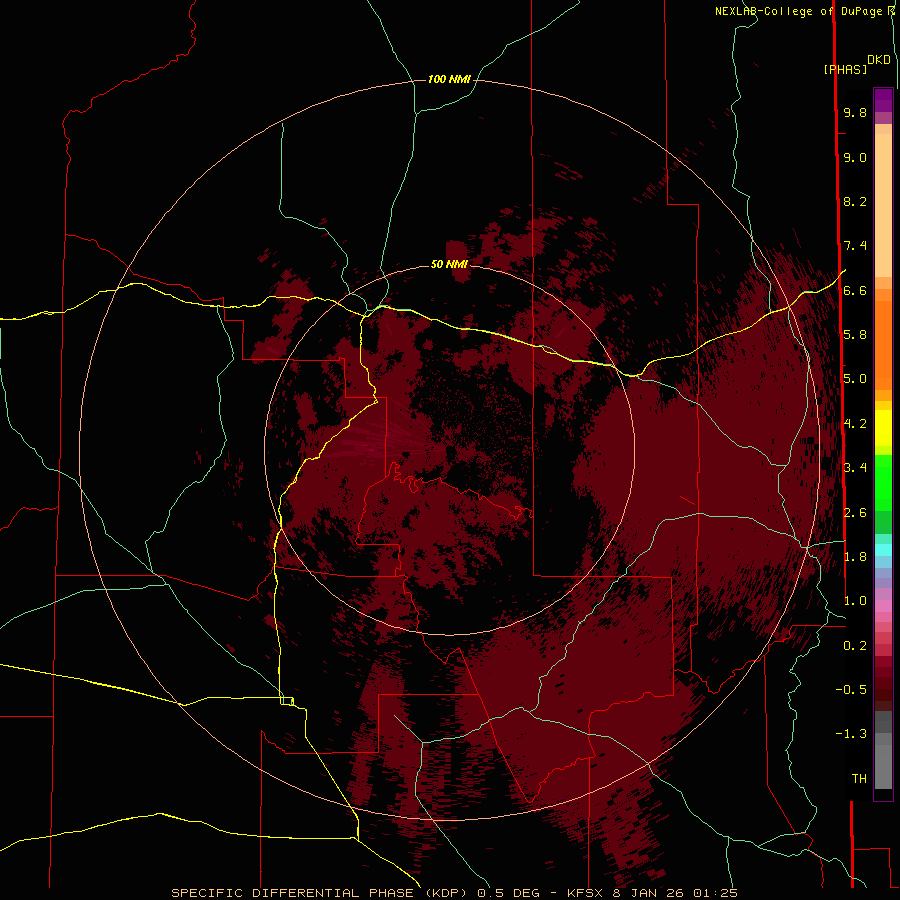Click the 7.4 value on the color scale
Image resolution: width=900 pixels, height=900 pixels.
click(855, 246)
